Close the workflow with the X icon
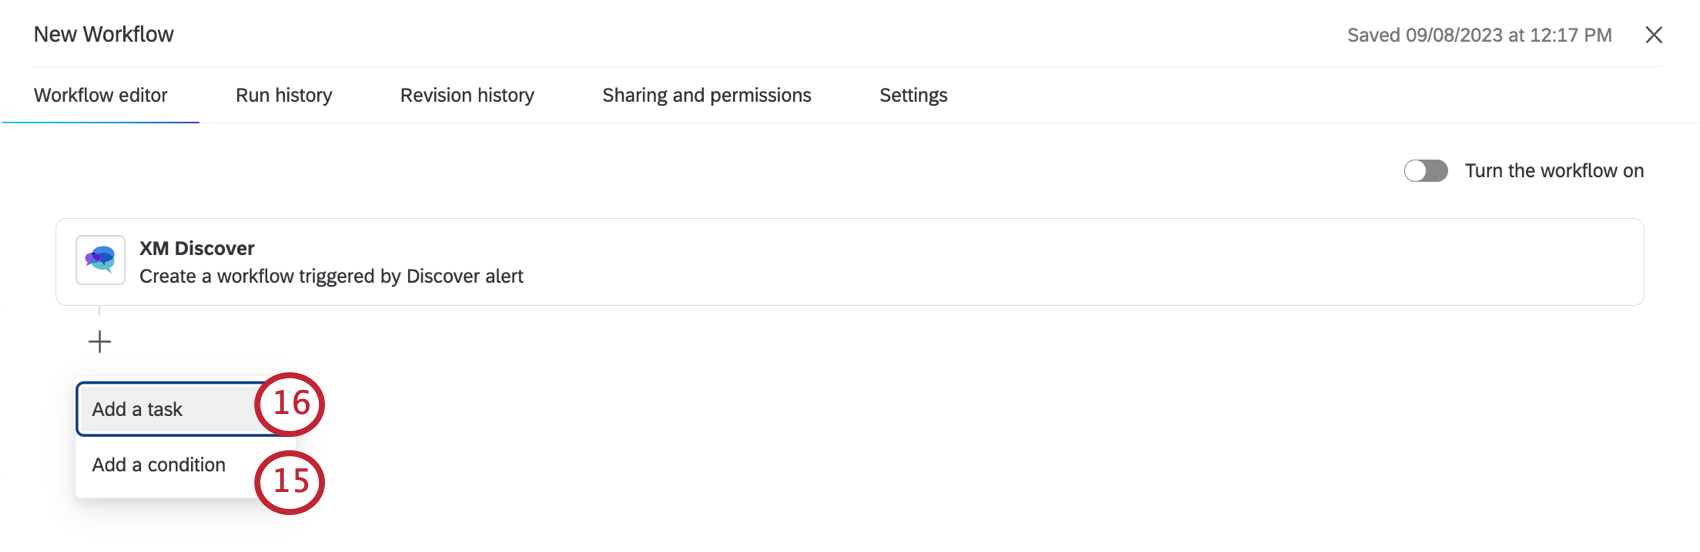Screen dimensions: 1700x552 click(x=1654, y=35)
